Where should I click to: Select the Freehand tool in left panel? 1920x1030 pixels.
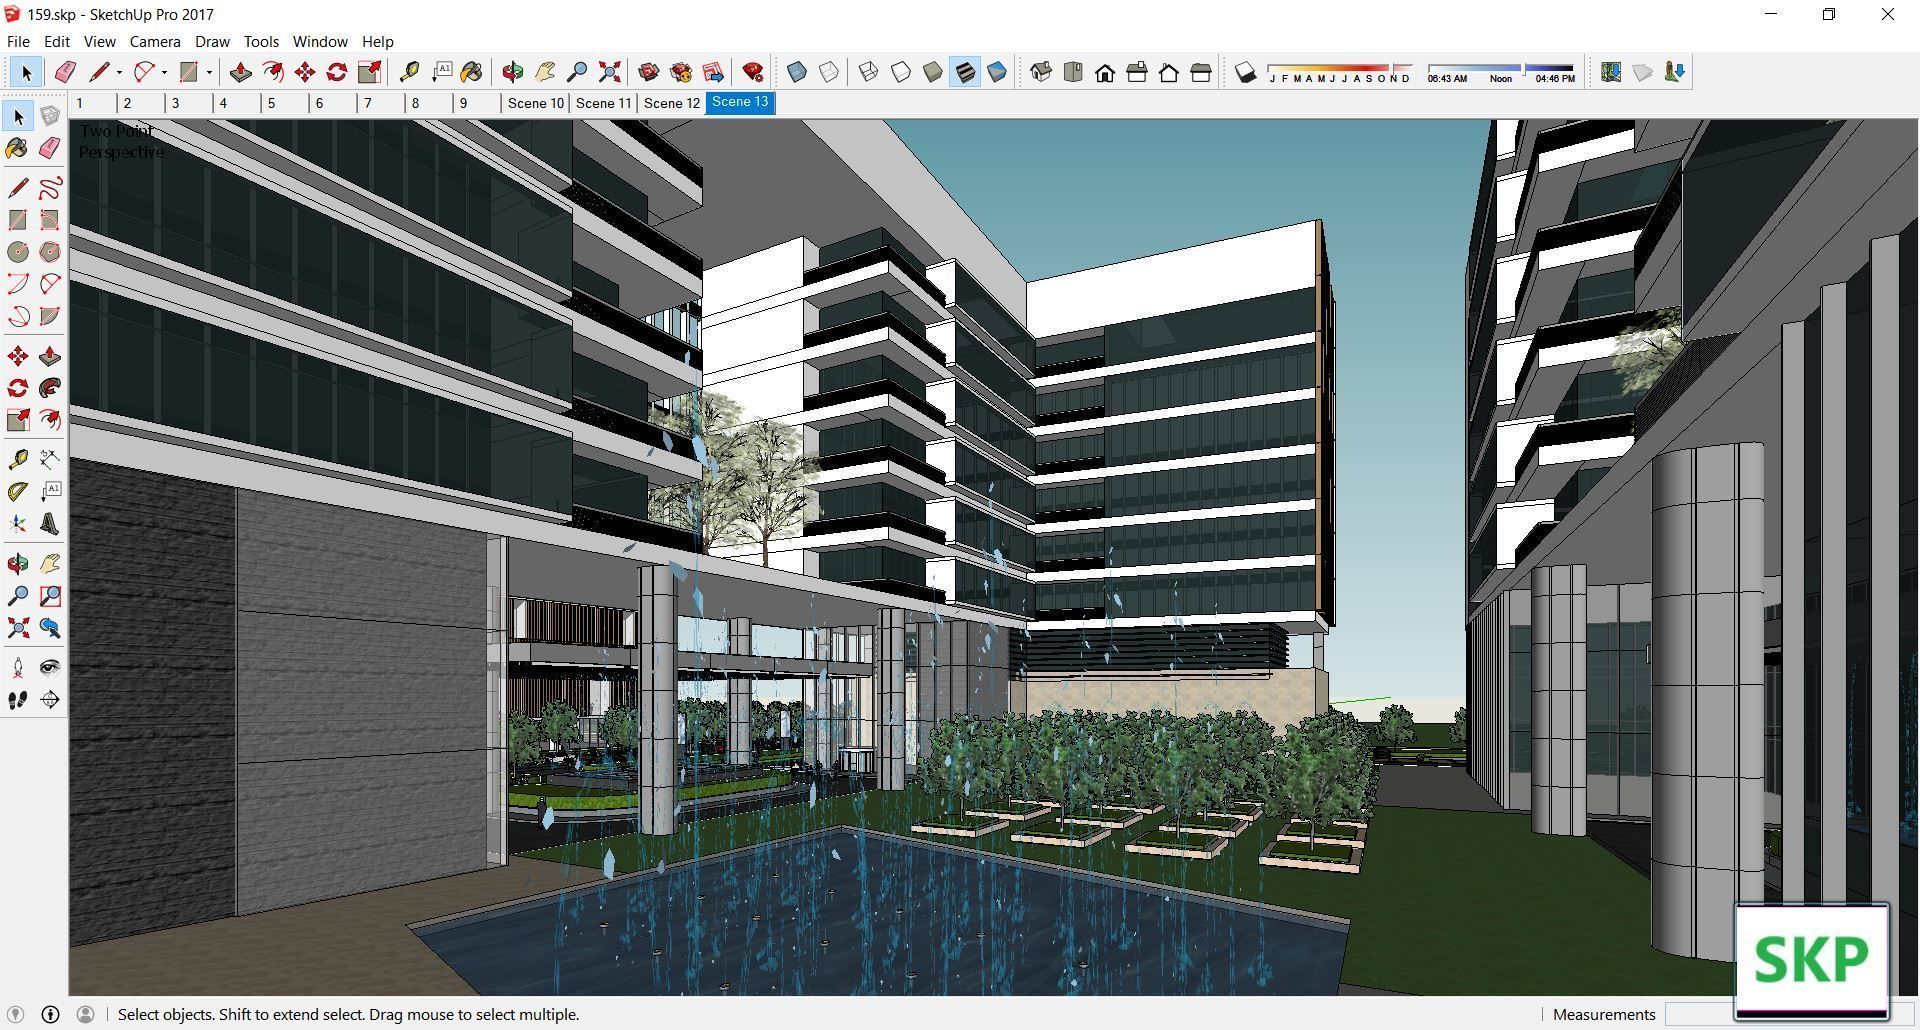[50, 188]
